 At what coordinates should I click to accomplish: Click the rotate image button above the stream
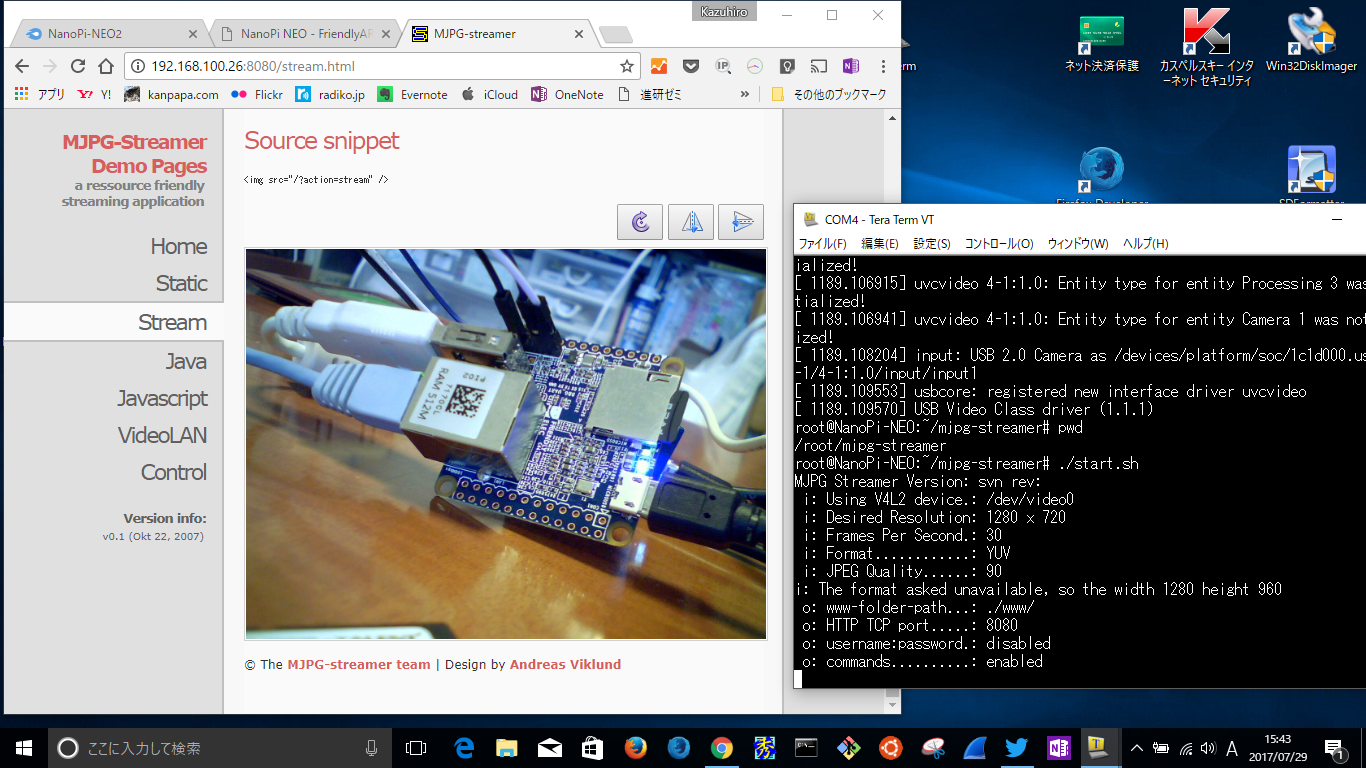pyautogui.click(x=641, y=222)
